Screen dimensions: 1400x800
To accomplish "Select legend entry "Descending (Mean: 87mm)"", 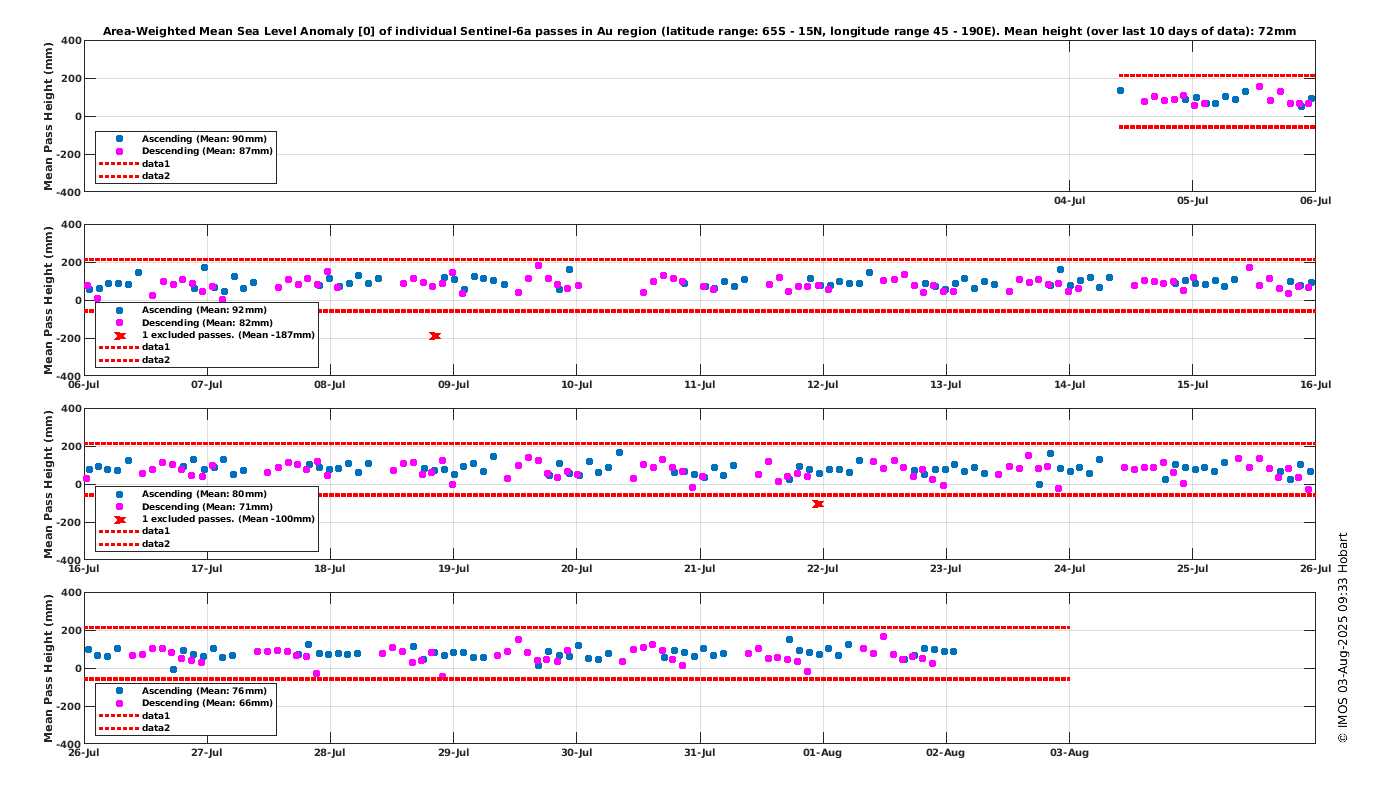I will (186, 151).
